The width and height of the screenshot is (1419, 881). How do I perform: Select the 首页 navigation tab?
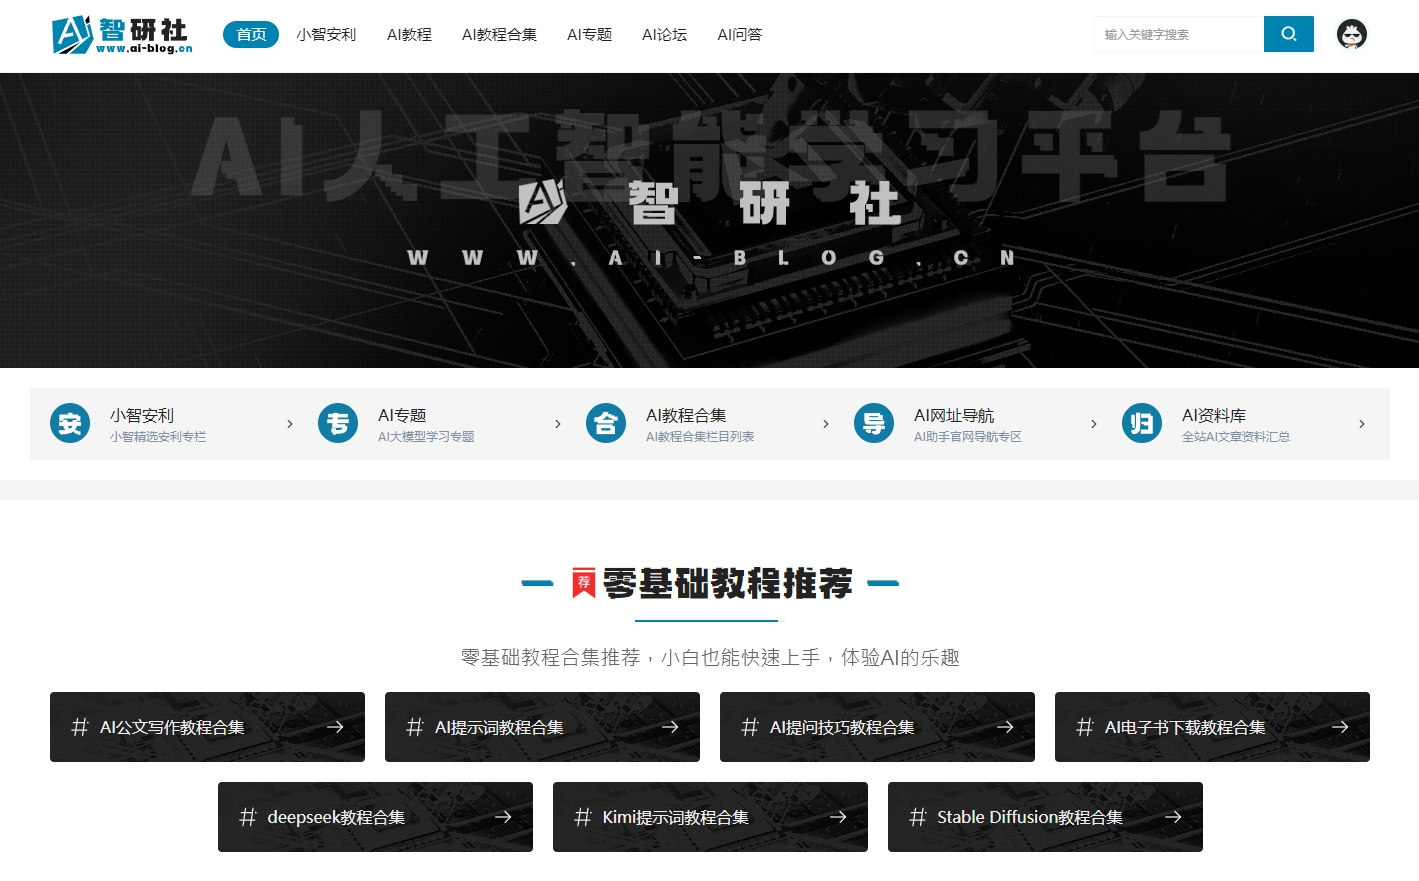coord(251,34)
